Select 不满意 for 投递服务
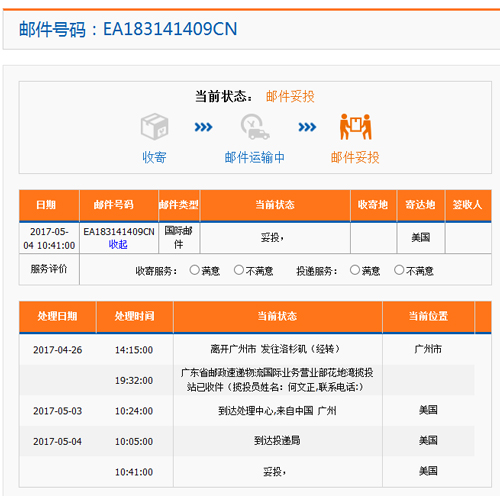 [399, 270]
